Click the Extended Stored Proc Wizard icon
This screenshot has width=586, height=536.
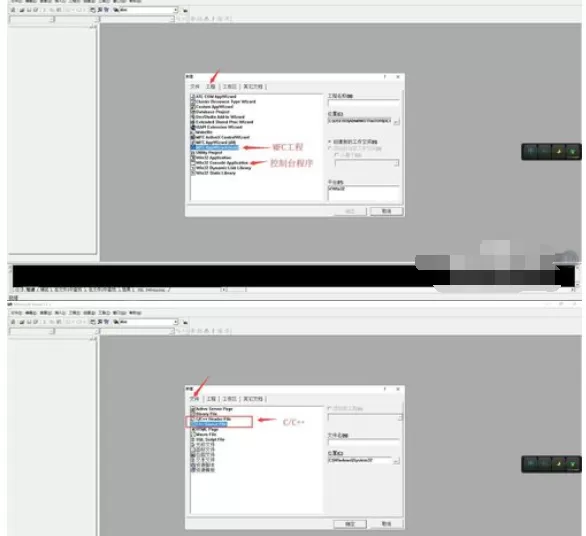193,122
